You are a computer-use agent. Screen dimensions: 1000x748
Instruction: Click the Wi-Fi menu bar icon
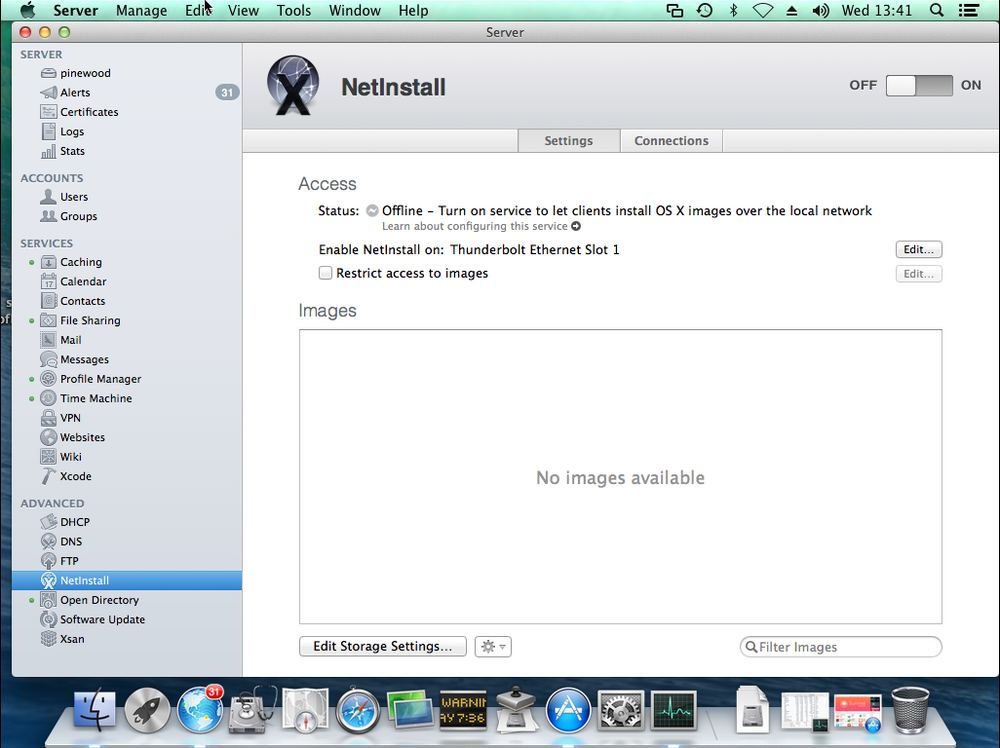[763, 10]
